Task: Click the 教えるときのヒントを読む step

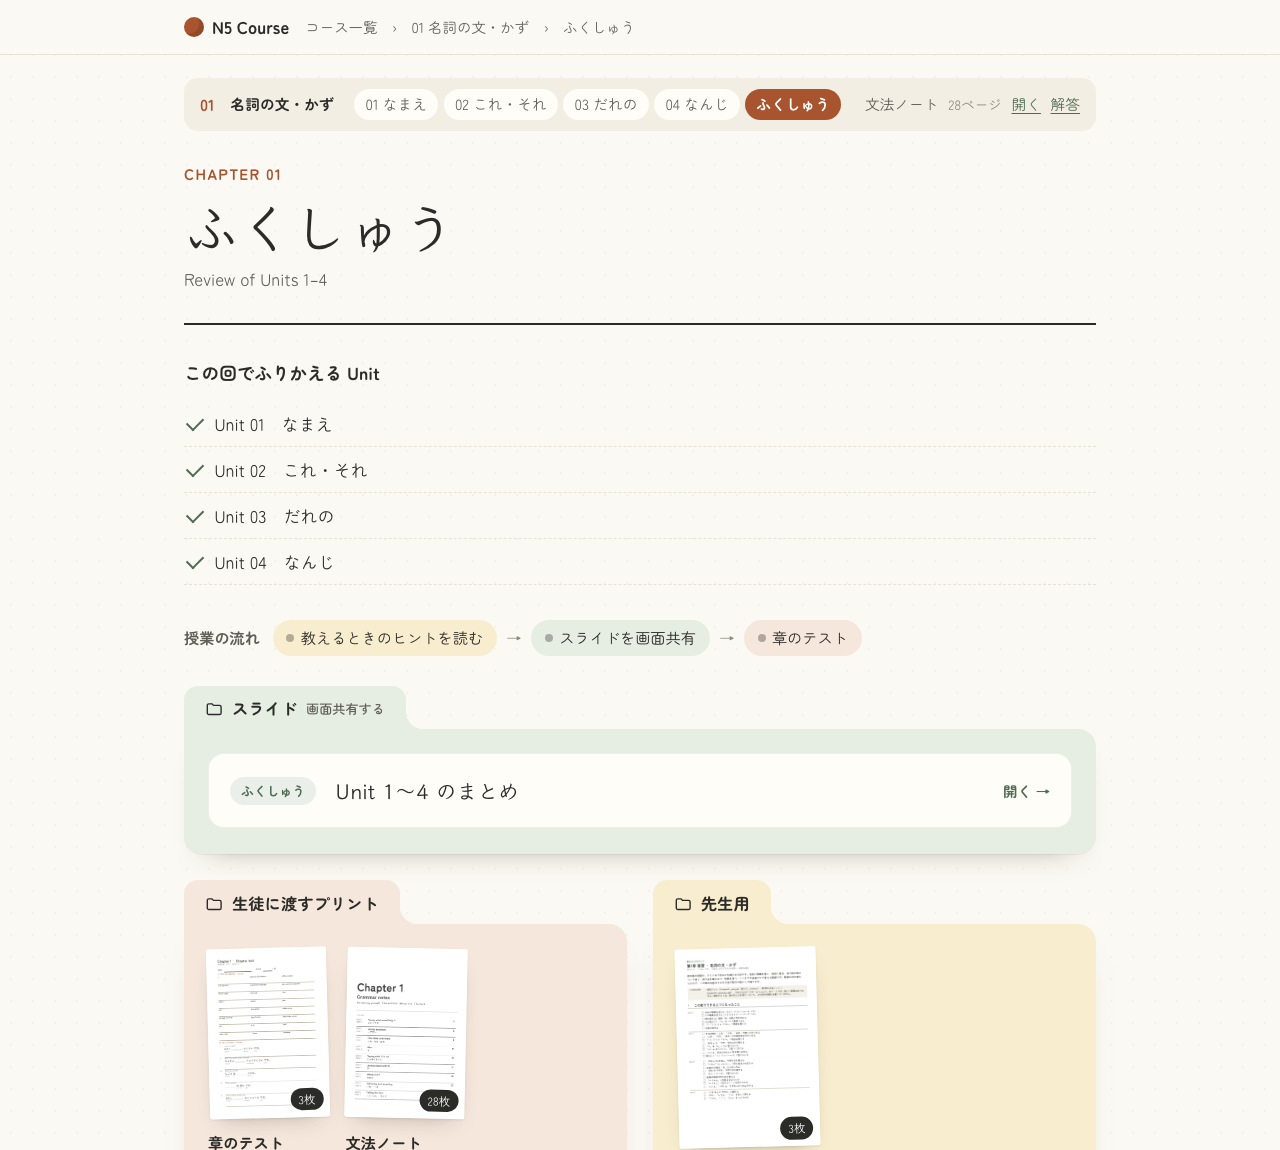Action: (385, 638)
